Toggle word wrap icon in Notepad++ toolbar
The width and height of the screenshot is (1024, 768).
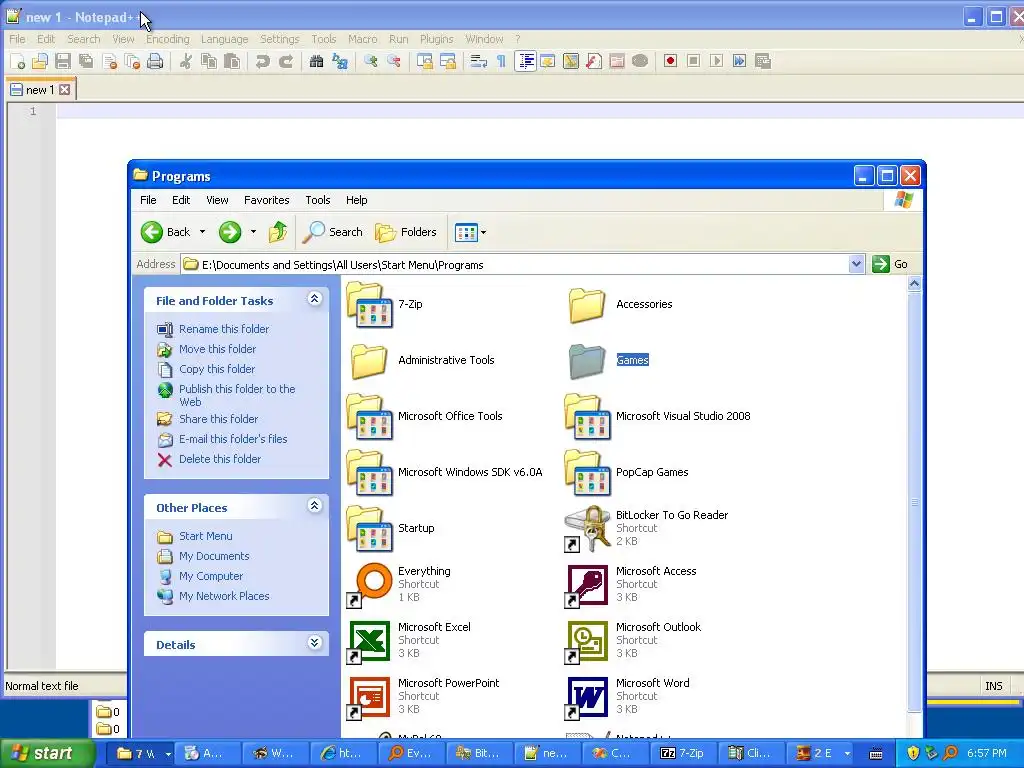coord(479,61)
